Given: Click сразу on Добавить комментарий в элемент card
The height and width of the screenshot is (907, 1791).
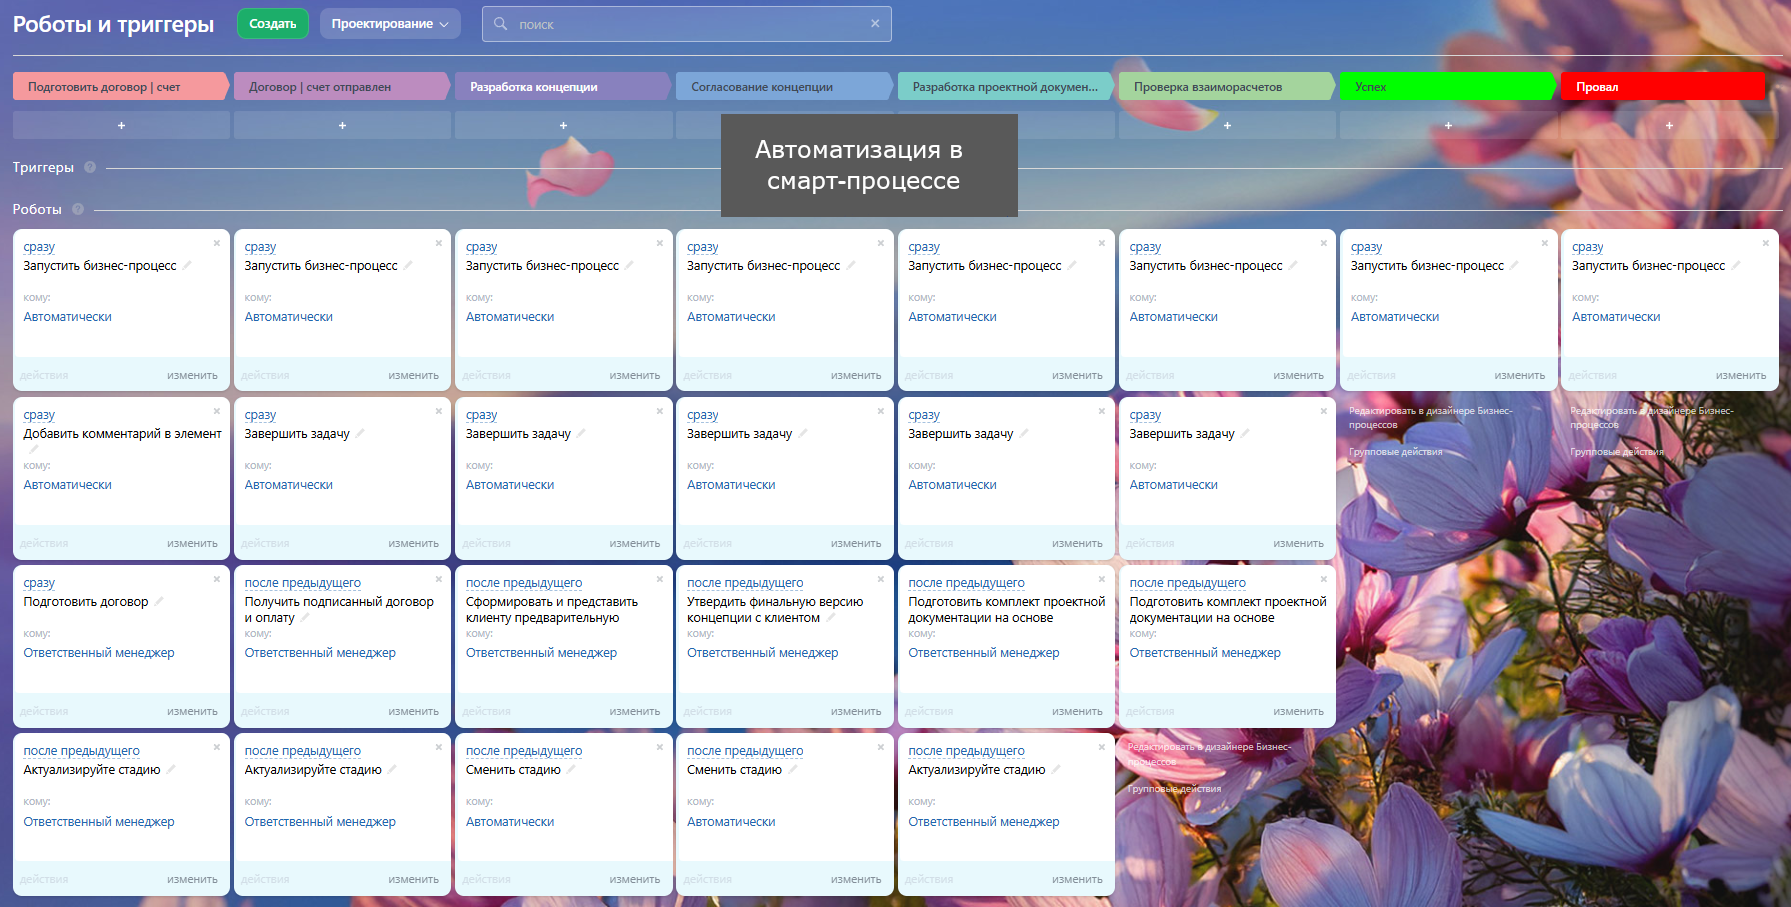Looking at the screenshot, I should coord(39,415).
